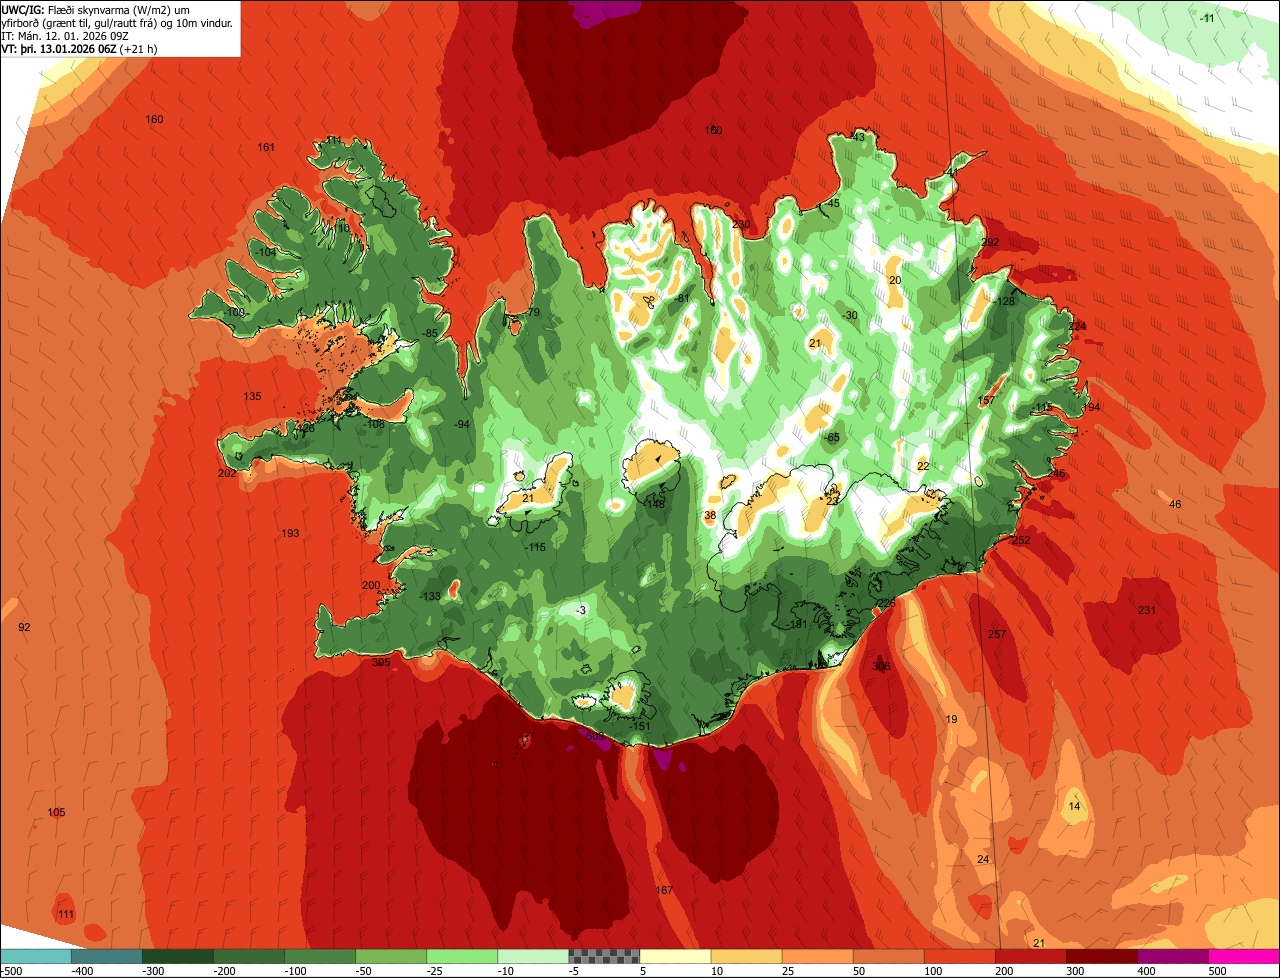Image resolution: width=1280 pixels, height=978 pixels.
Task: Click the map value '92' near the west edge
Action: (x=25, y=627)
